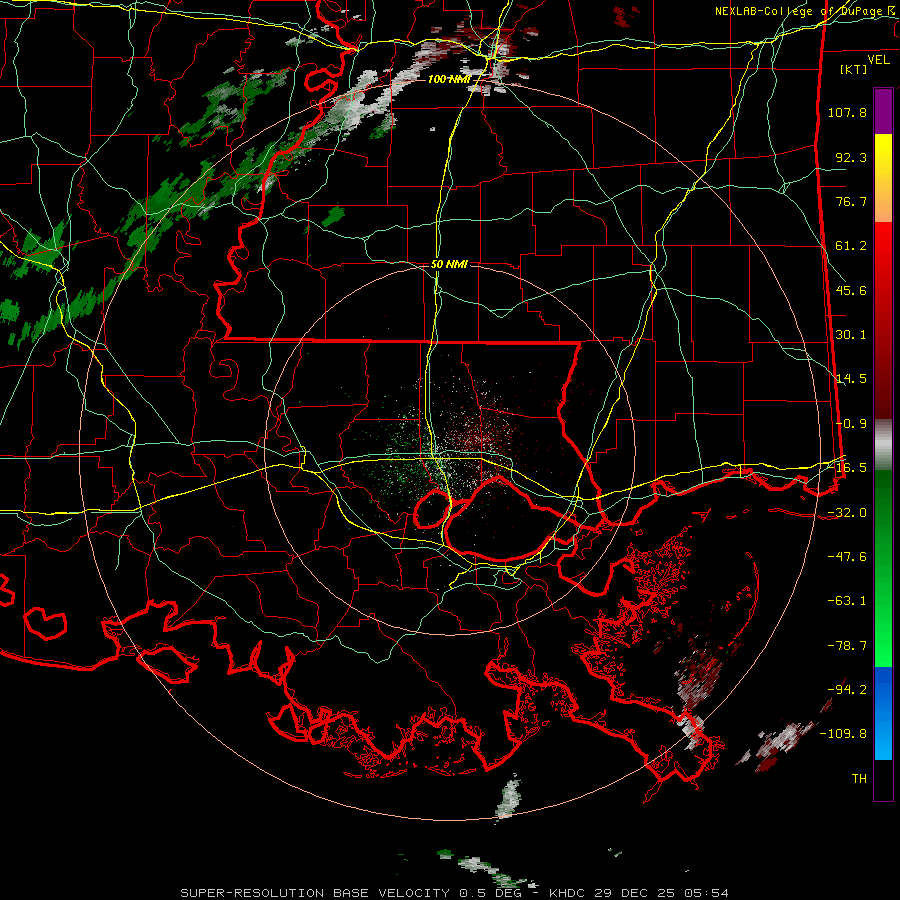Click the VEL legend title
900x900 pixels.
click(x=878, y=60)
